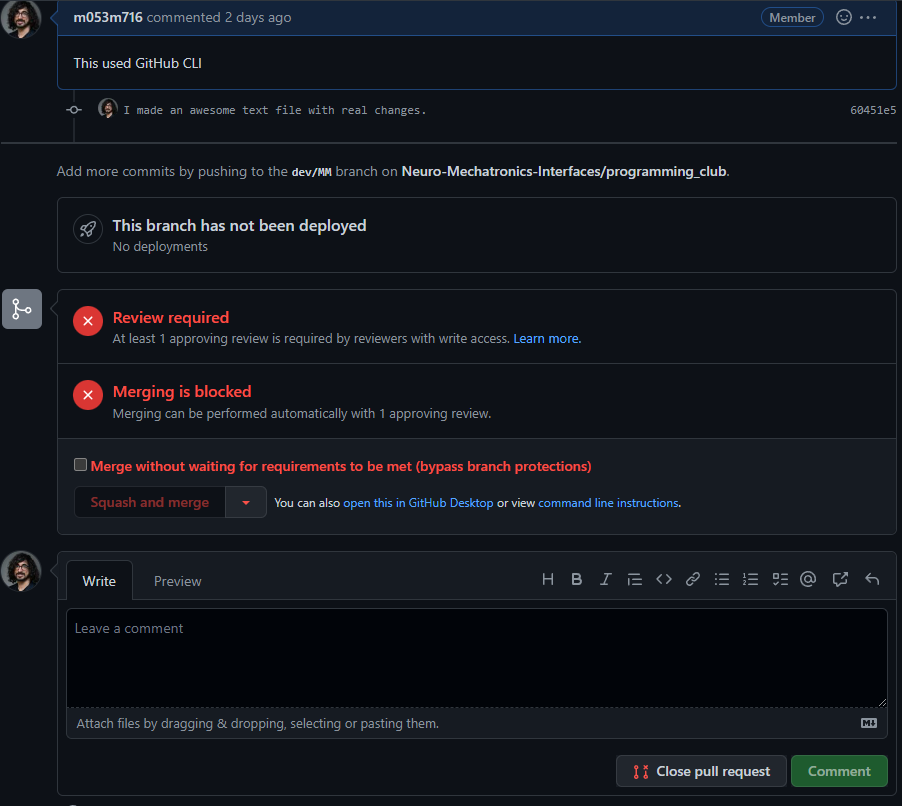Screen dimensions: 902x806
Task: Mention a user with the @ icon
Action: click(x=809, y=579)
